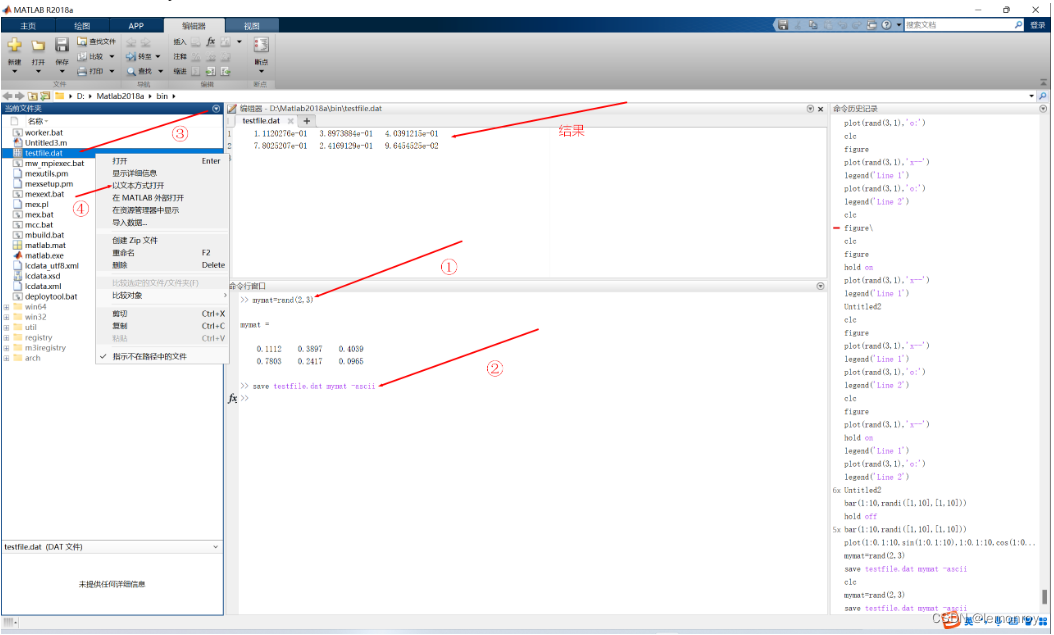Image resolution: width=1054 pixels, height=635 pixels.
Task: Click the 新建 (New) plus icon
Action: (15, 45)
